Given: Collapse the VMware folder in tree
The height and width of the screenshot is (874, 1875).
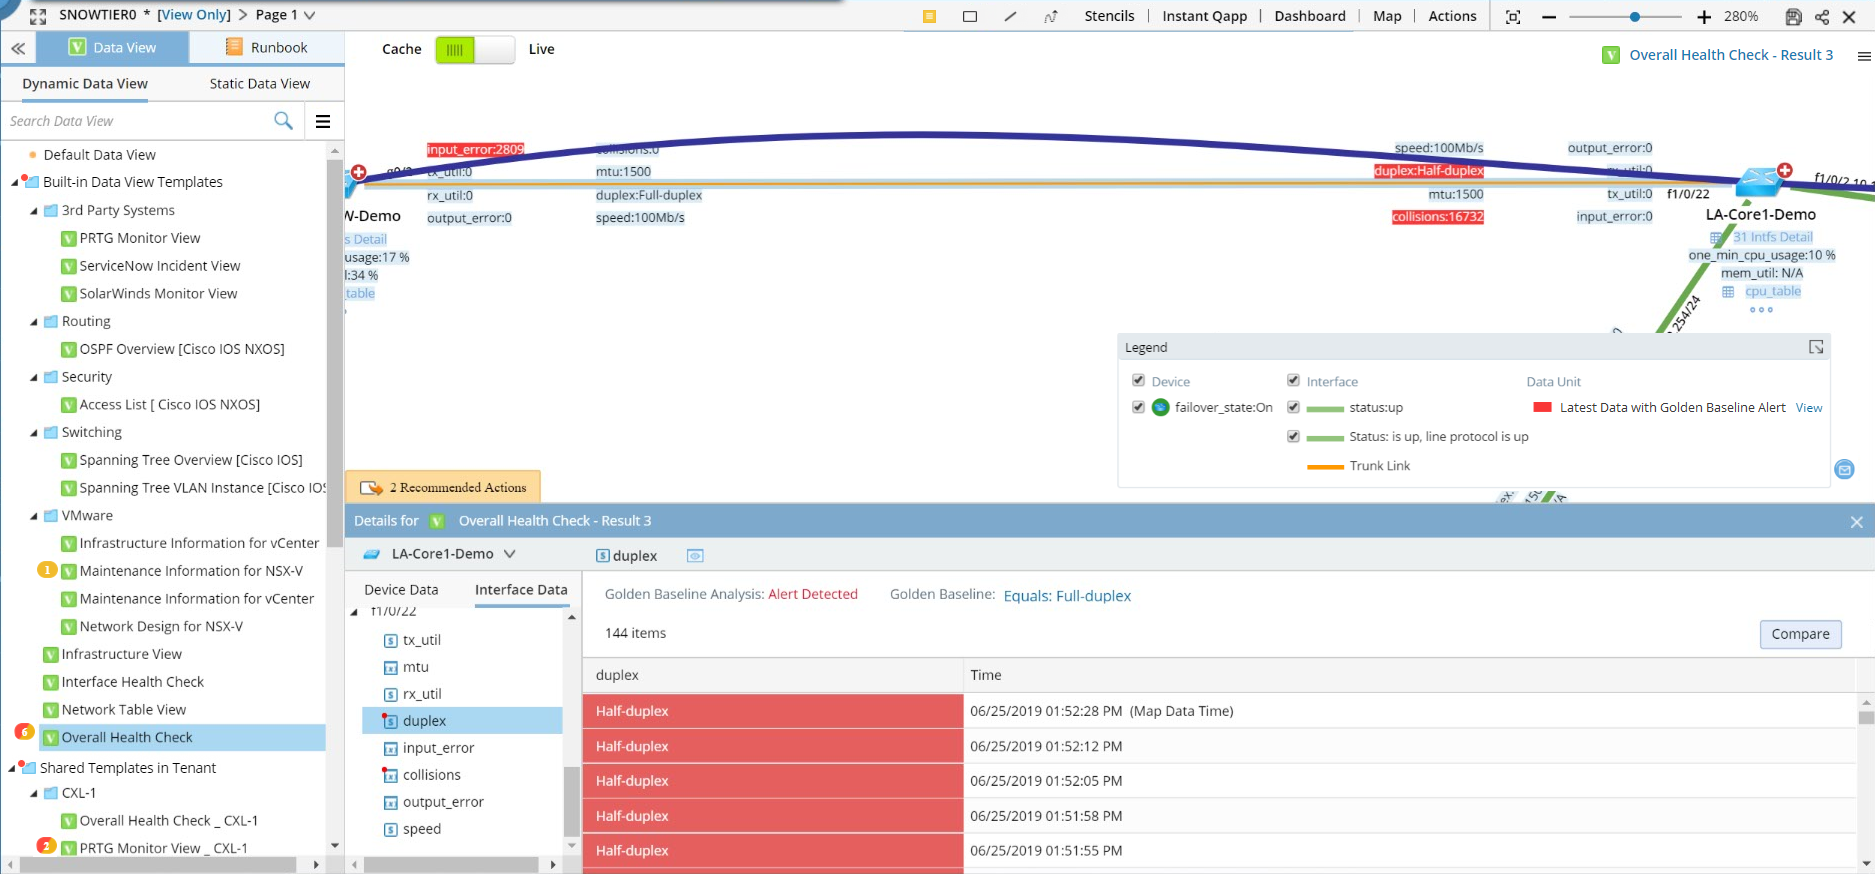Looking at the screenshot, I should point(34,516).
